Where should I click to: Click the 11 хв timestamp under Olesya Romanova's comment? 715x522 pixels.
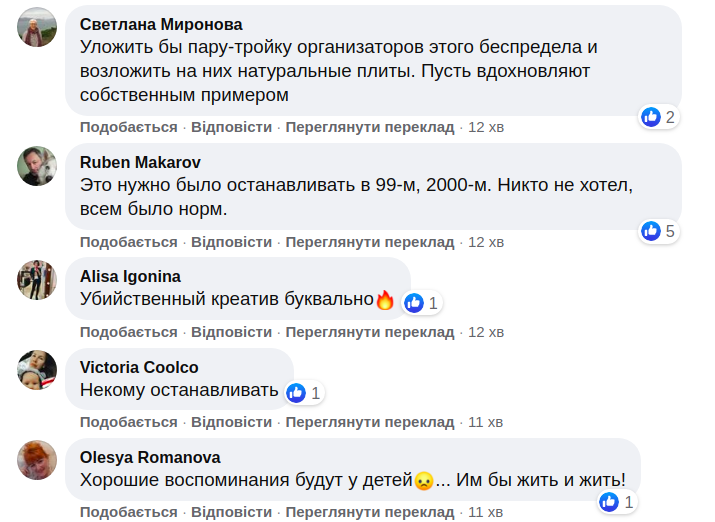tap(486, 512)
